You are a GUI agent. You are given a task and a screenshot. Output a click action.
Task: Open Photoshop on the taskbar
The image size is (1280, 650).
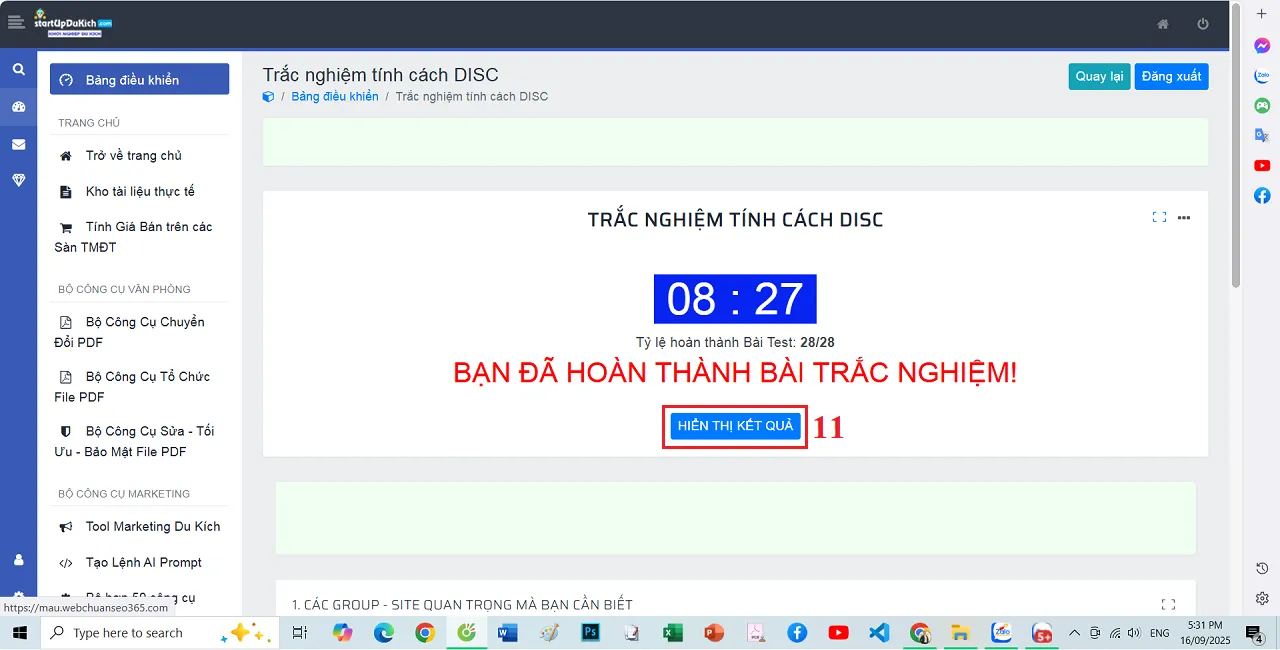tap(590, 633)
